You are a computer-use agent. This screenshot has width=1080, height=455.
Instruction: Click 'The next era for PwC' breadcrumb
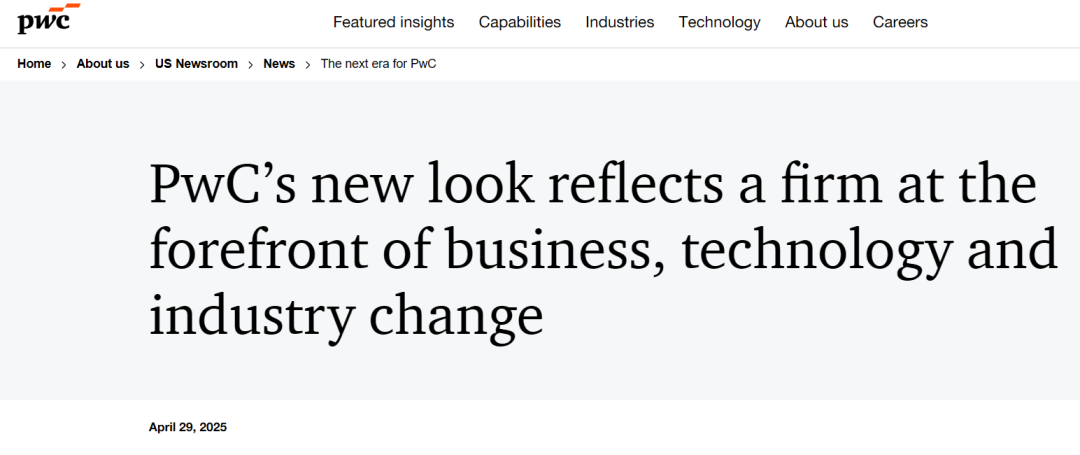(x=379, y=64)
